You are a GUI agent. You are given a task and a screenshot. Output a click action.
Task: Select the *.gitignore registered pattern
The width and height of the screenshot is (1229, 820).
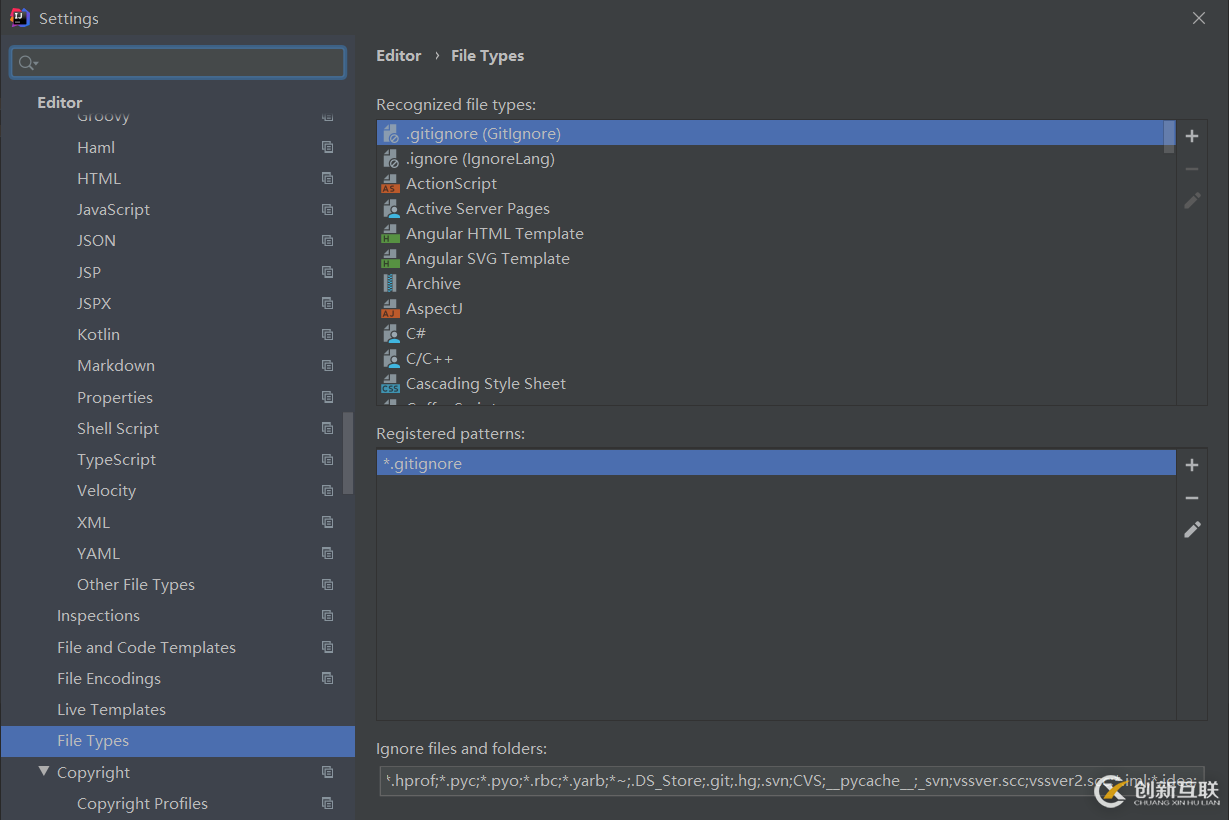coord(423,464)
